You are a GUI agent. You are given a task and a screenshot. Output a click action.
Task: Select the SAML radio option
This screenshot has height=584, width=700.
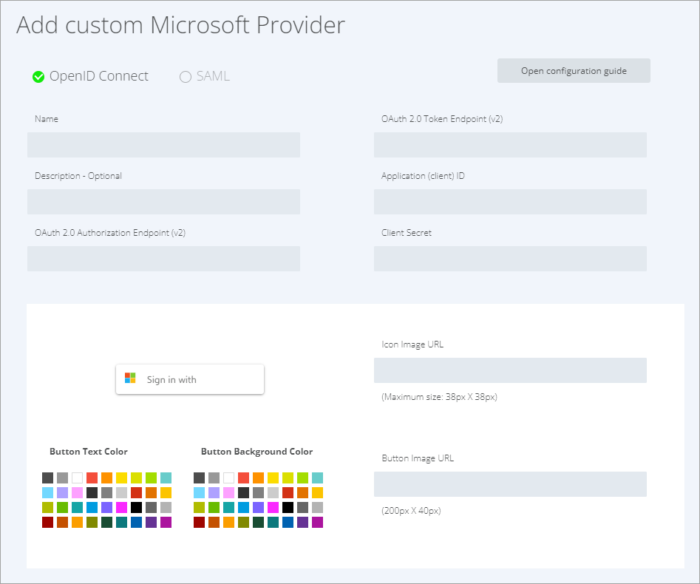(x=185, y=77)
